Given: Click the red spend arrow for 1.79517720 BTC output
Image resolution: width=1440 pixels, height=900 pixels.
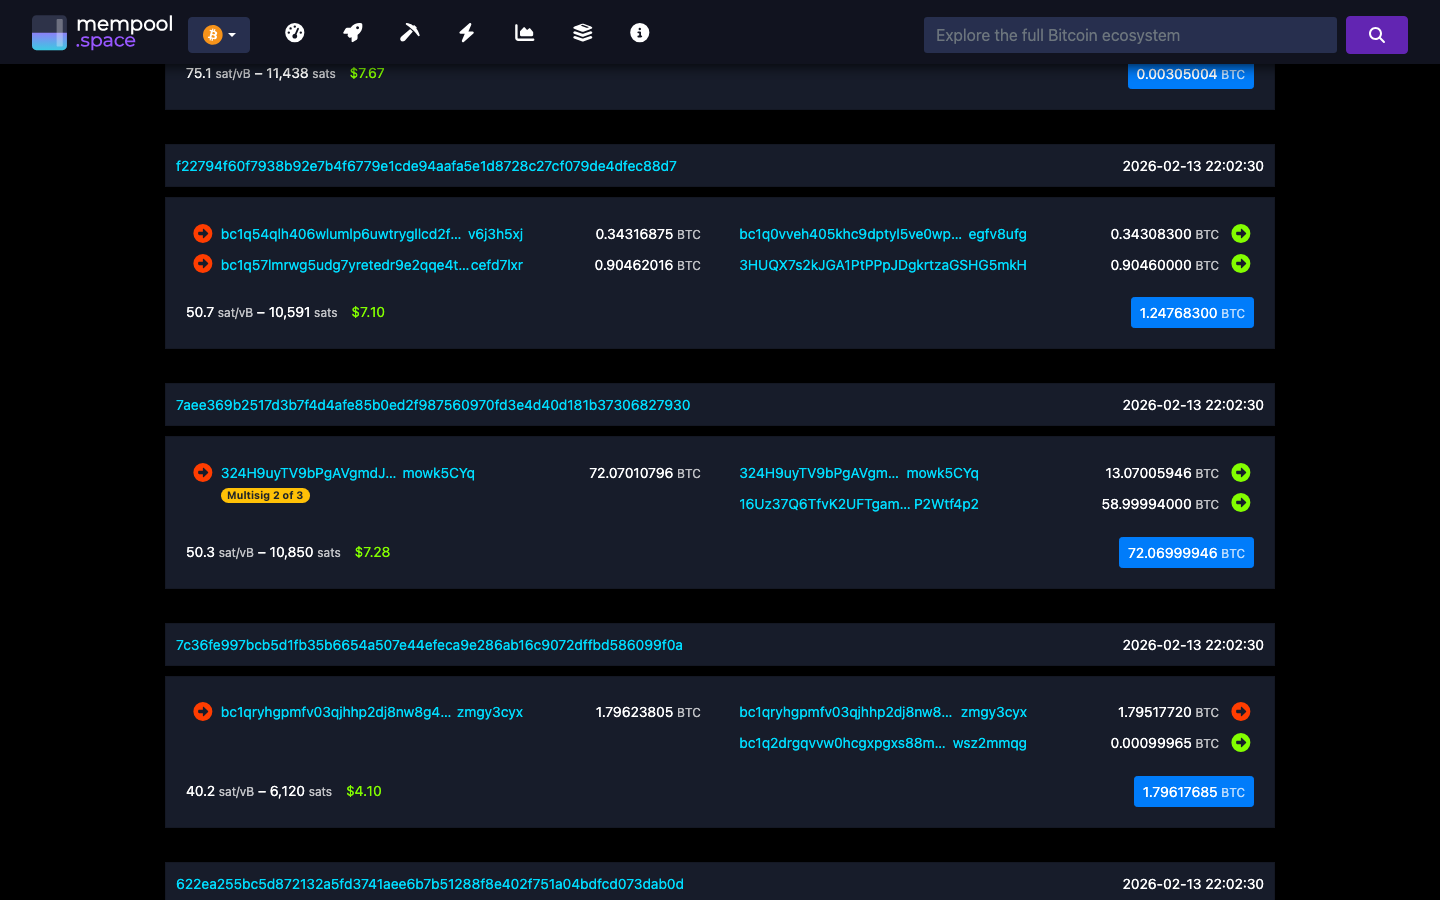Looking at the screenshot, I should (x=1241, y=711).
